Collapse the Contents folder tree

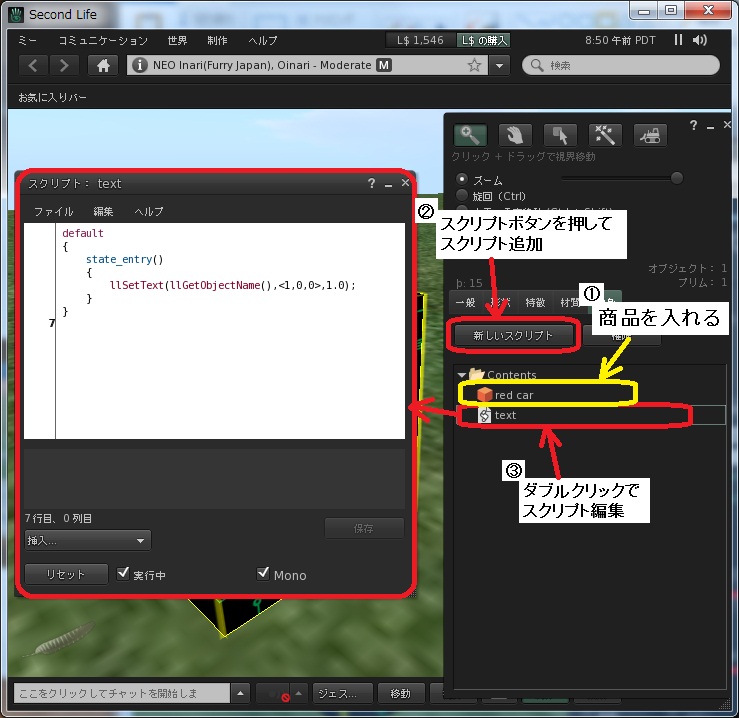tap(461, 375)
